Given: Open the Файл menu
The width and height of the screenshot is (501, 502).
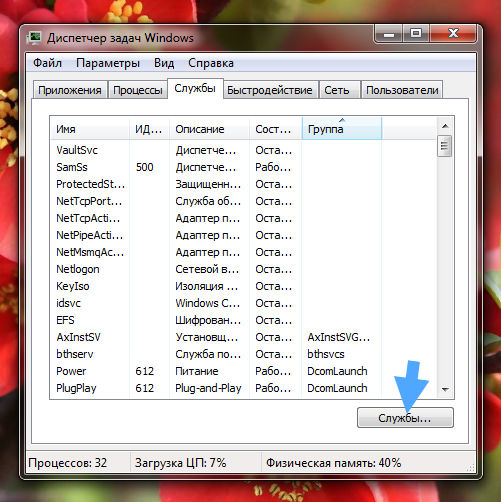Looking at the screenshot, I should [47, 63].
